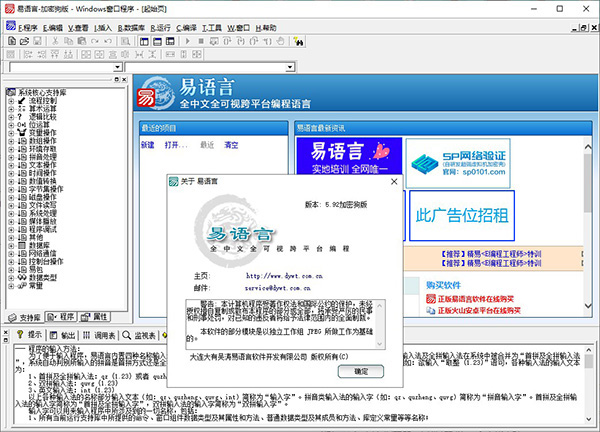Image resolution: width=600 pixels, height=432 pixels.
Task: Click the SP网络验证 advertisement banner
Action: pyautogui.click(x=458, y=163)
